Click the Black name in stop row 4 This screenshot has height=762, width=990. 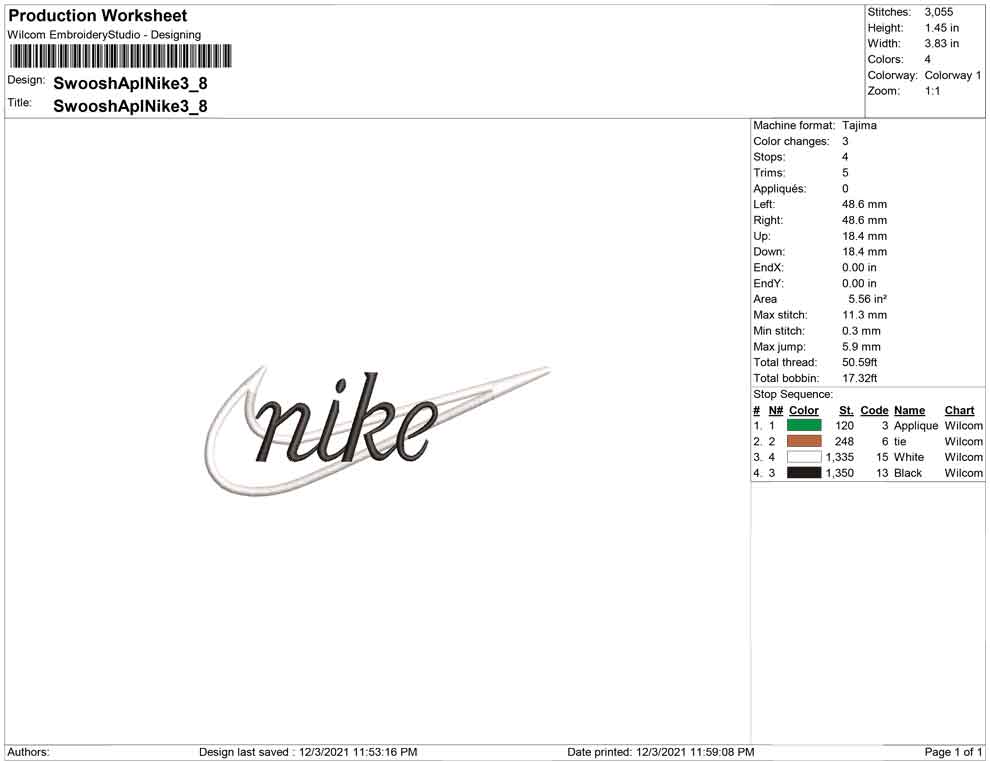908,473
